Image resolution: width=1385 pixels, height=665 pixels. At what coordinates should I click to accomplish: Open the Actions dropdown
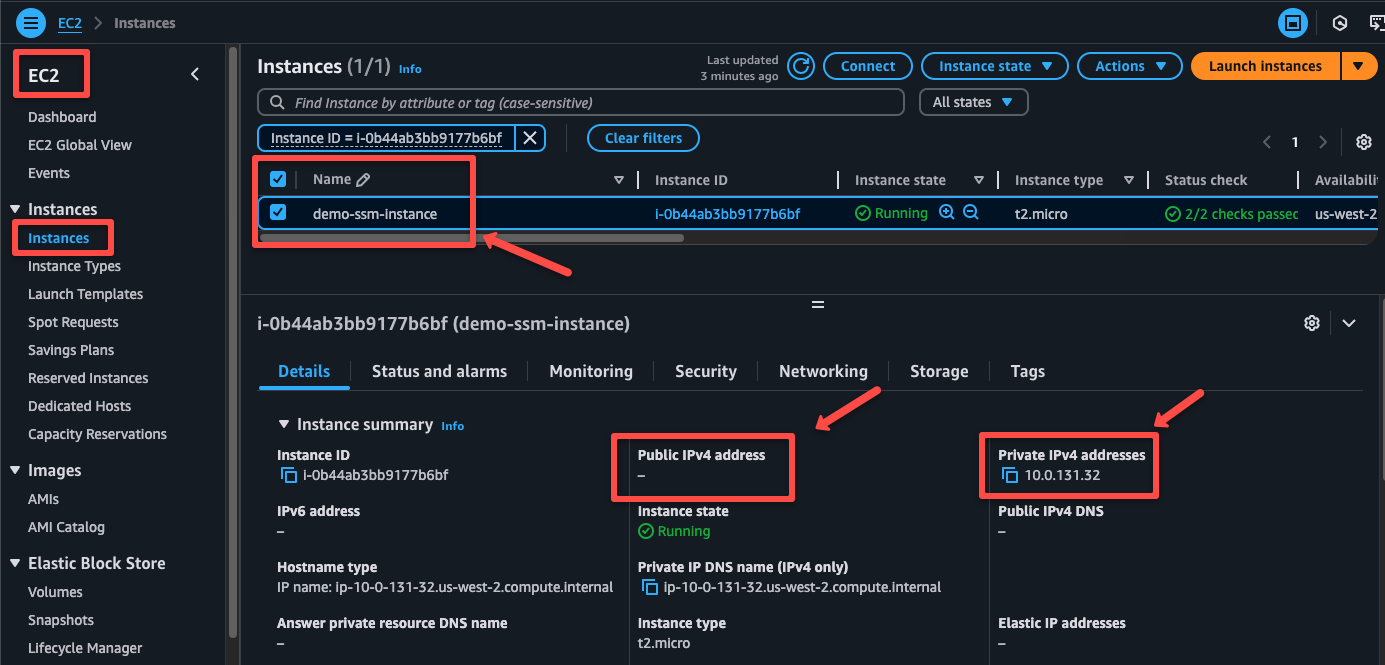1129,66
